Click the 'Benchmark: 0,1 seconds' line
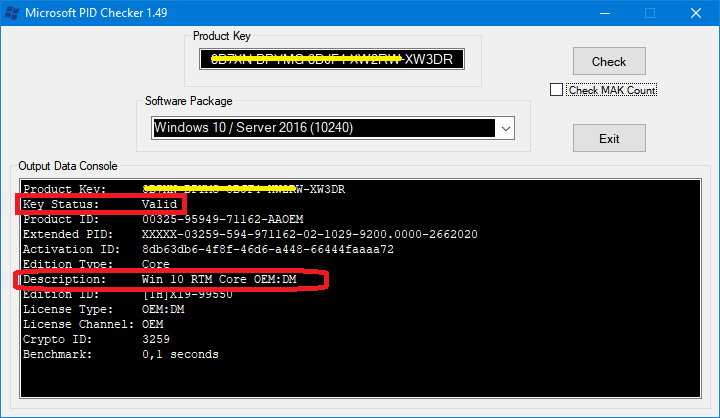The width and height of the screenshot is (720, 418). coord(121,355)
